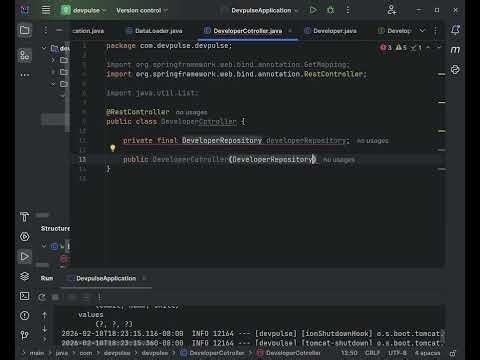Click 'java' breadcrumb in navigation bar
480x360 pixels.
pyautogui.click(x=62, y=353)
